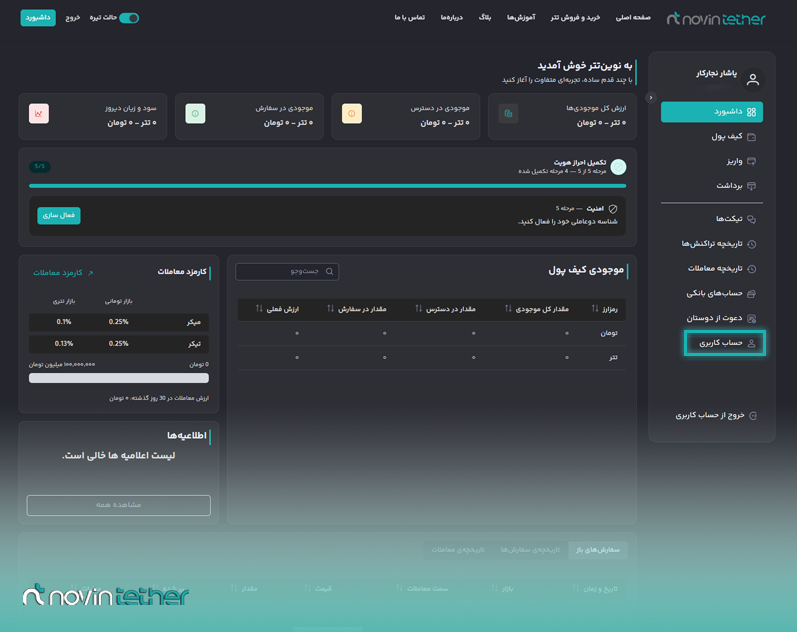Click the withdraw icon beside برداشت

(x=752, y=186)
